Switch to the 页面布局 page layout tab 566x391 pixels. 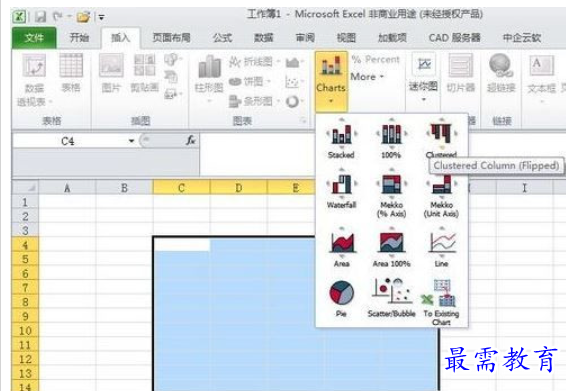(x=171, y=38)
